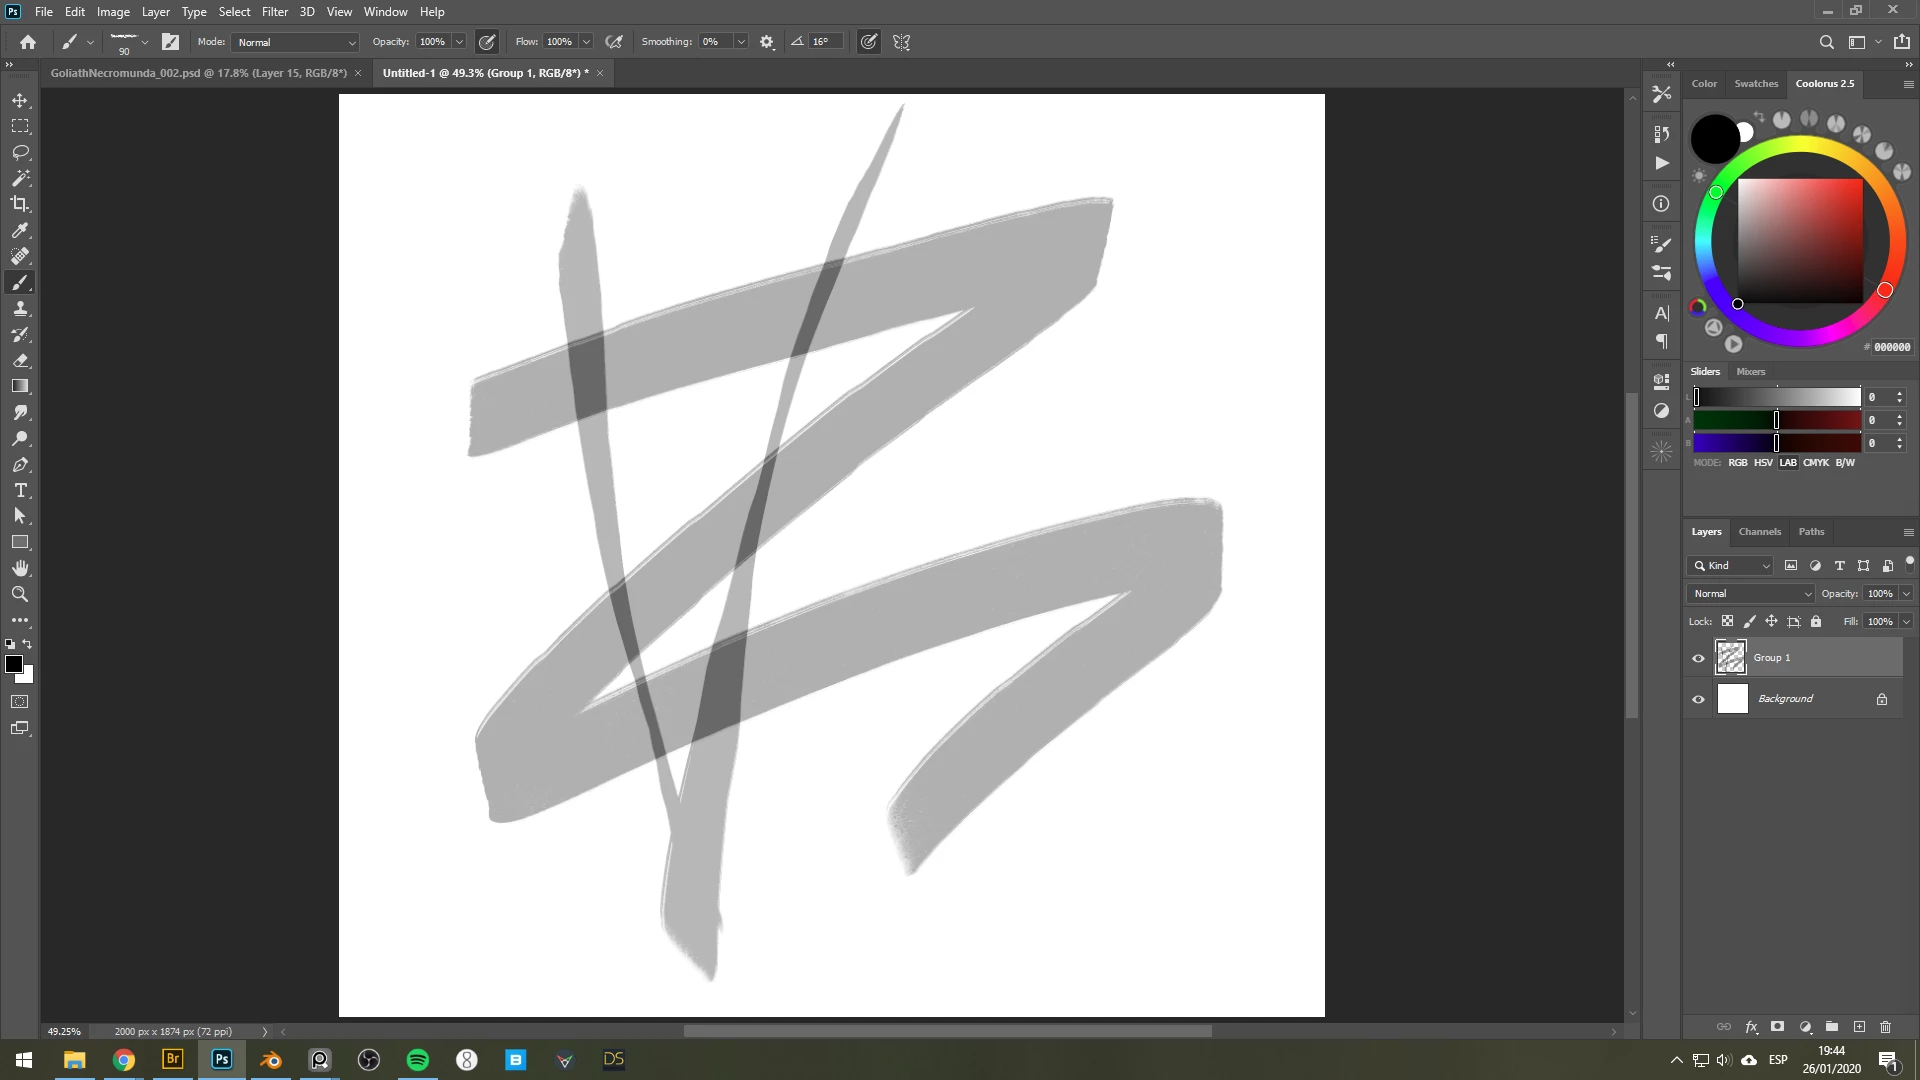Hide the Group 1 layer
Screen dimensions: 1920x1080
tap(1698, 658)
